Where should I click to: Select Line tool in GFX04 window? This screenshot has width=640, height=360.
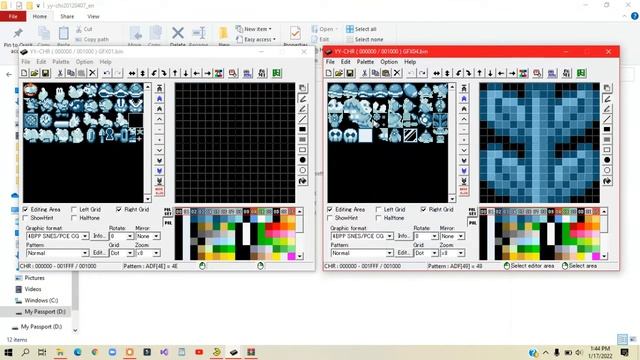tap(607, 119)
